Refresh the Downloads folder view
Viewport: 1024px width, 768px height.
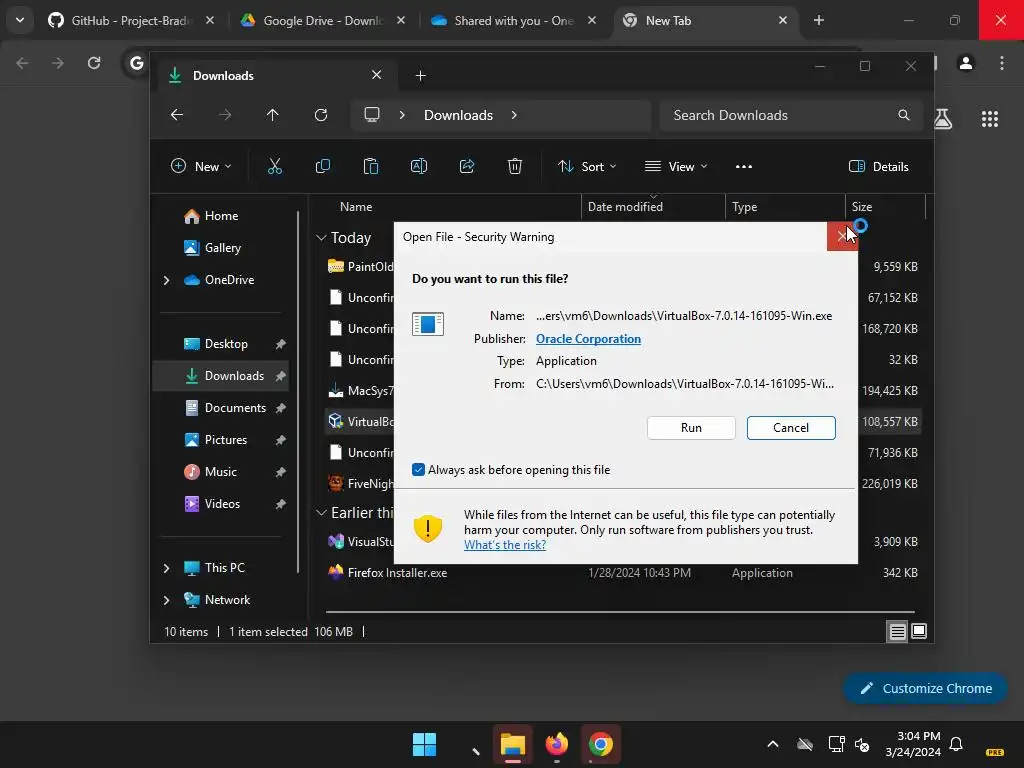pyautogui.click(x=321, y=115)
